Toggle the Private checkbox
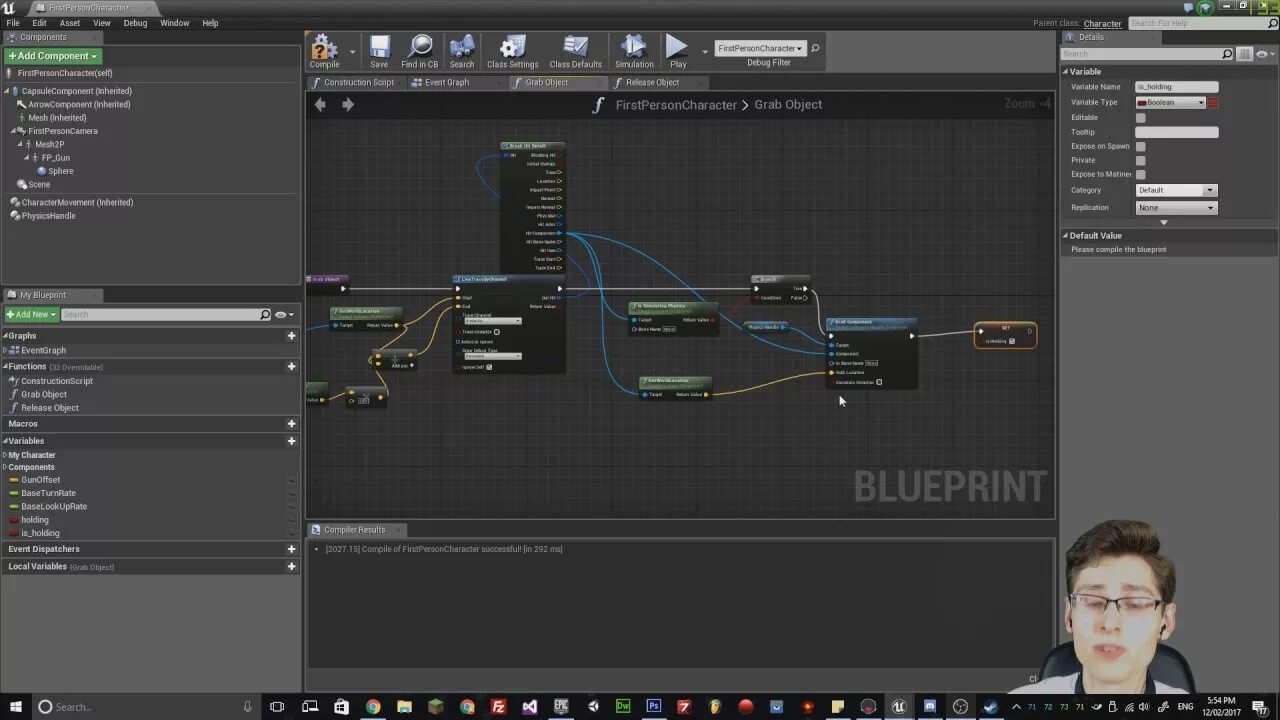Viewport: 1280px width, 720px height. coord(1140,160)
